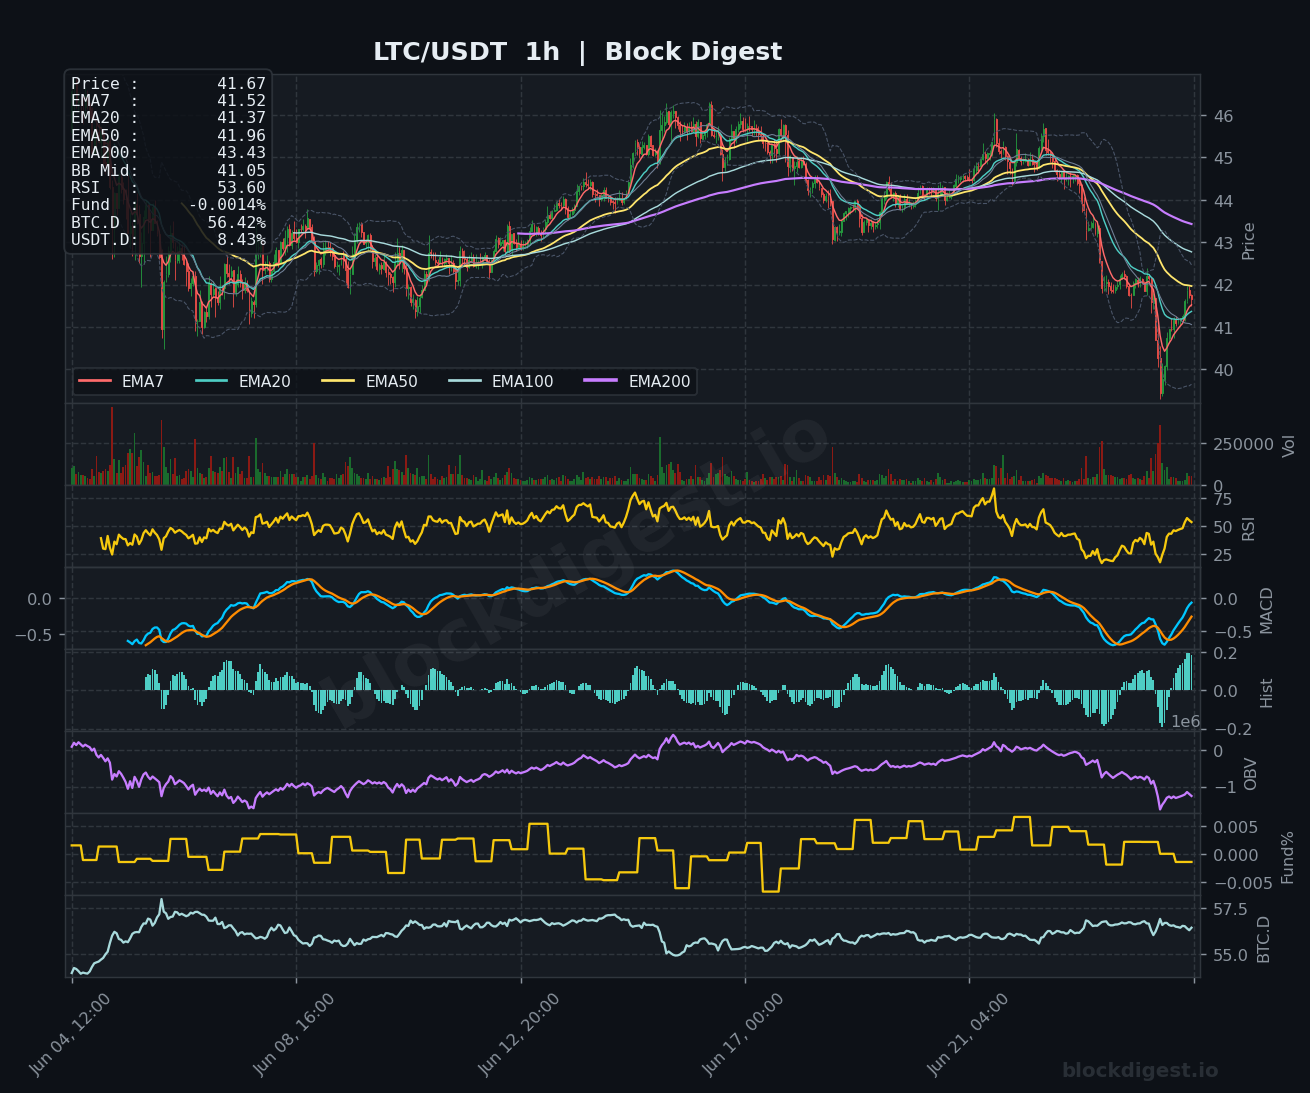Click the Jun 21, 04:00 date label
This screenshot has height=1093, width=1310.
(969, 1033)
